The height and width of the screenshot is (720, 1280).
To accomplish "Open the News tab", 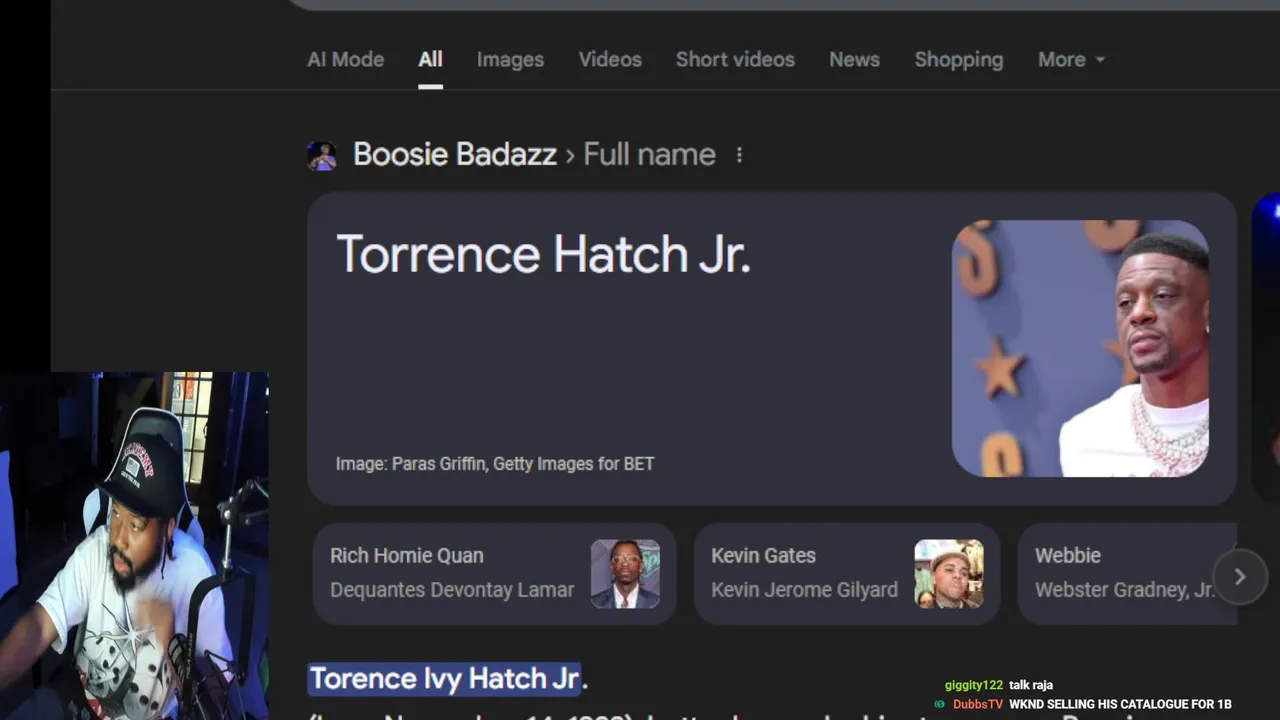I will [x=854, y=59].
